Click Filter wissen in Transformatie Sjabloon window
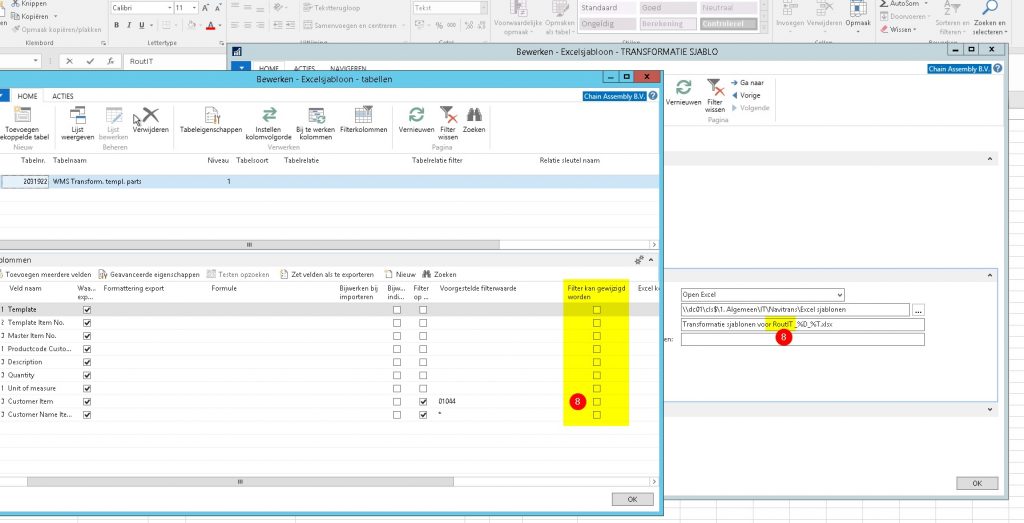 click(x=715, y=96)
